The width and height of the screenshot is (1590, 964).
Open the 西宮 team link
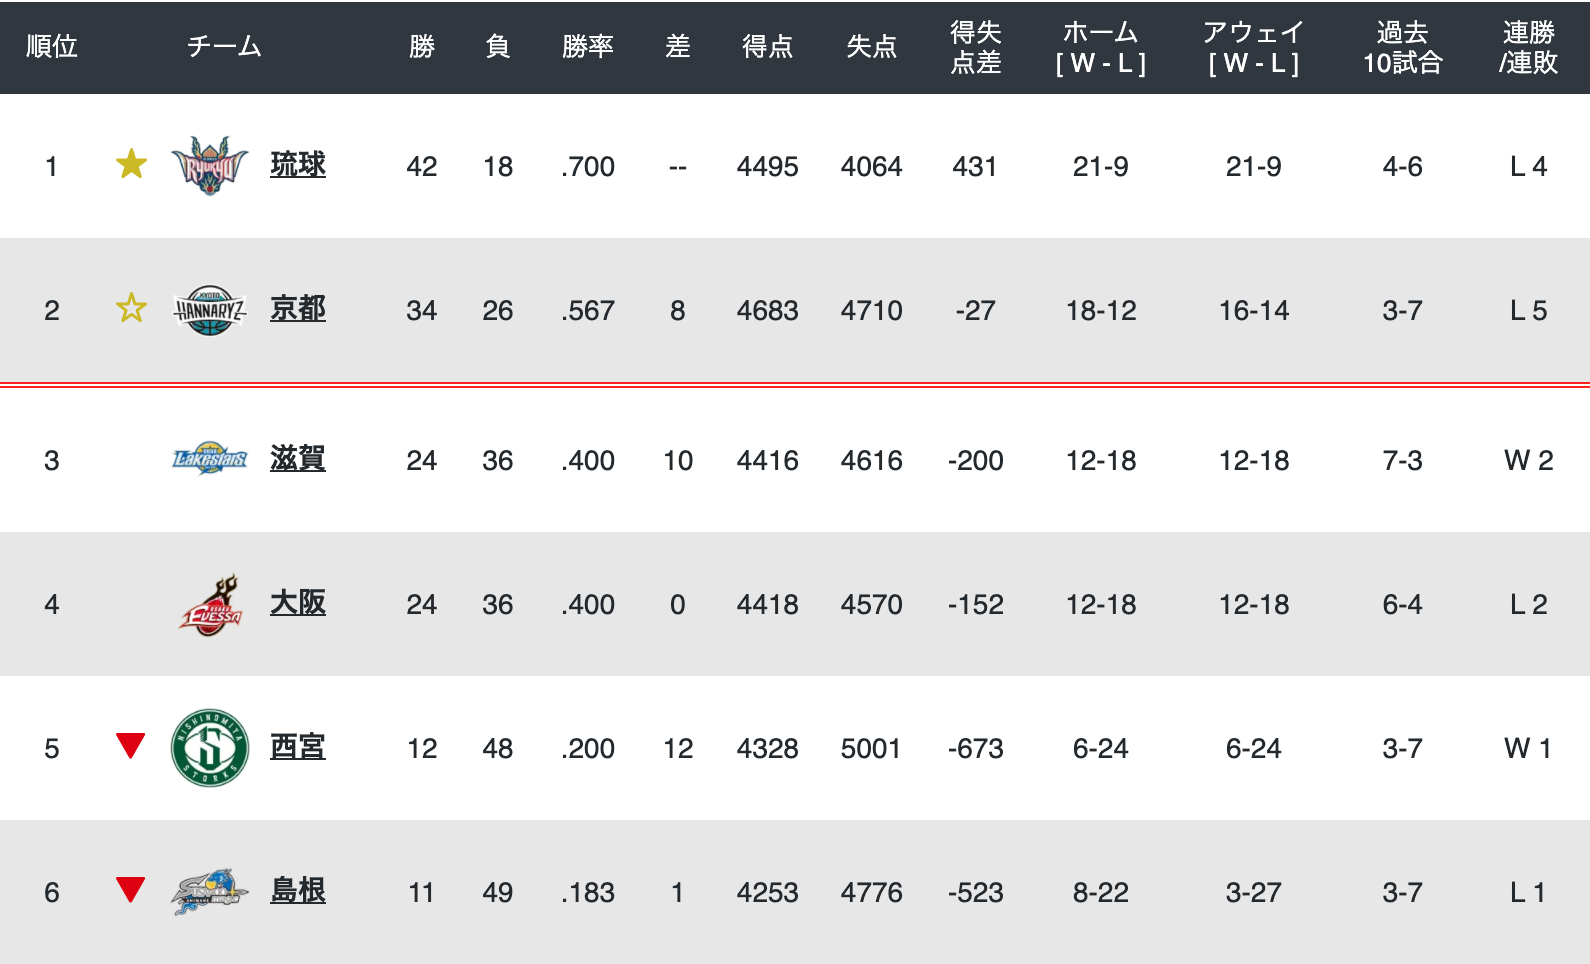click(298, 747)
